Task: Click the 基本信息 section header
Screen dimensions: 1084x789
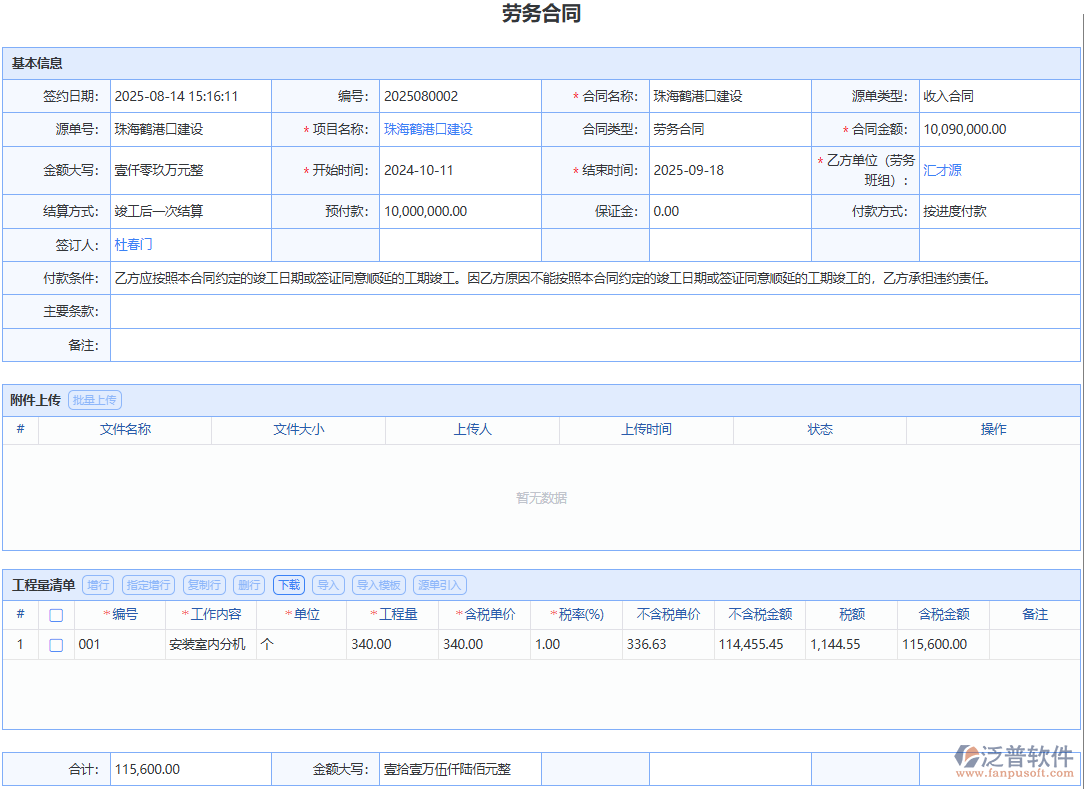Action: coord(35,63)
